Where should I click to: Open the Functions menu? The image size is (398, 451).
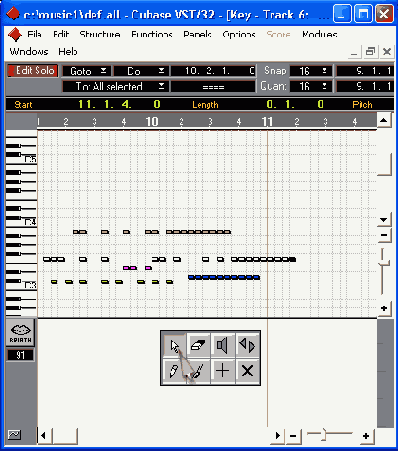click(x=152, y=34)
